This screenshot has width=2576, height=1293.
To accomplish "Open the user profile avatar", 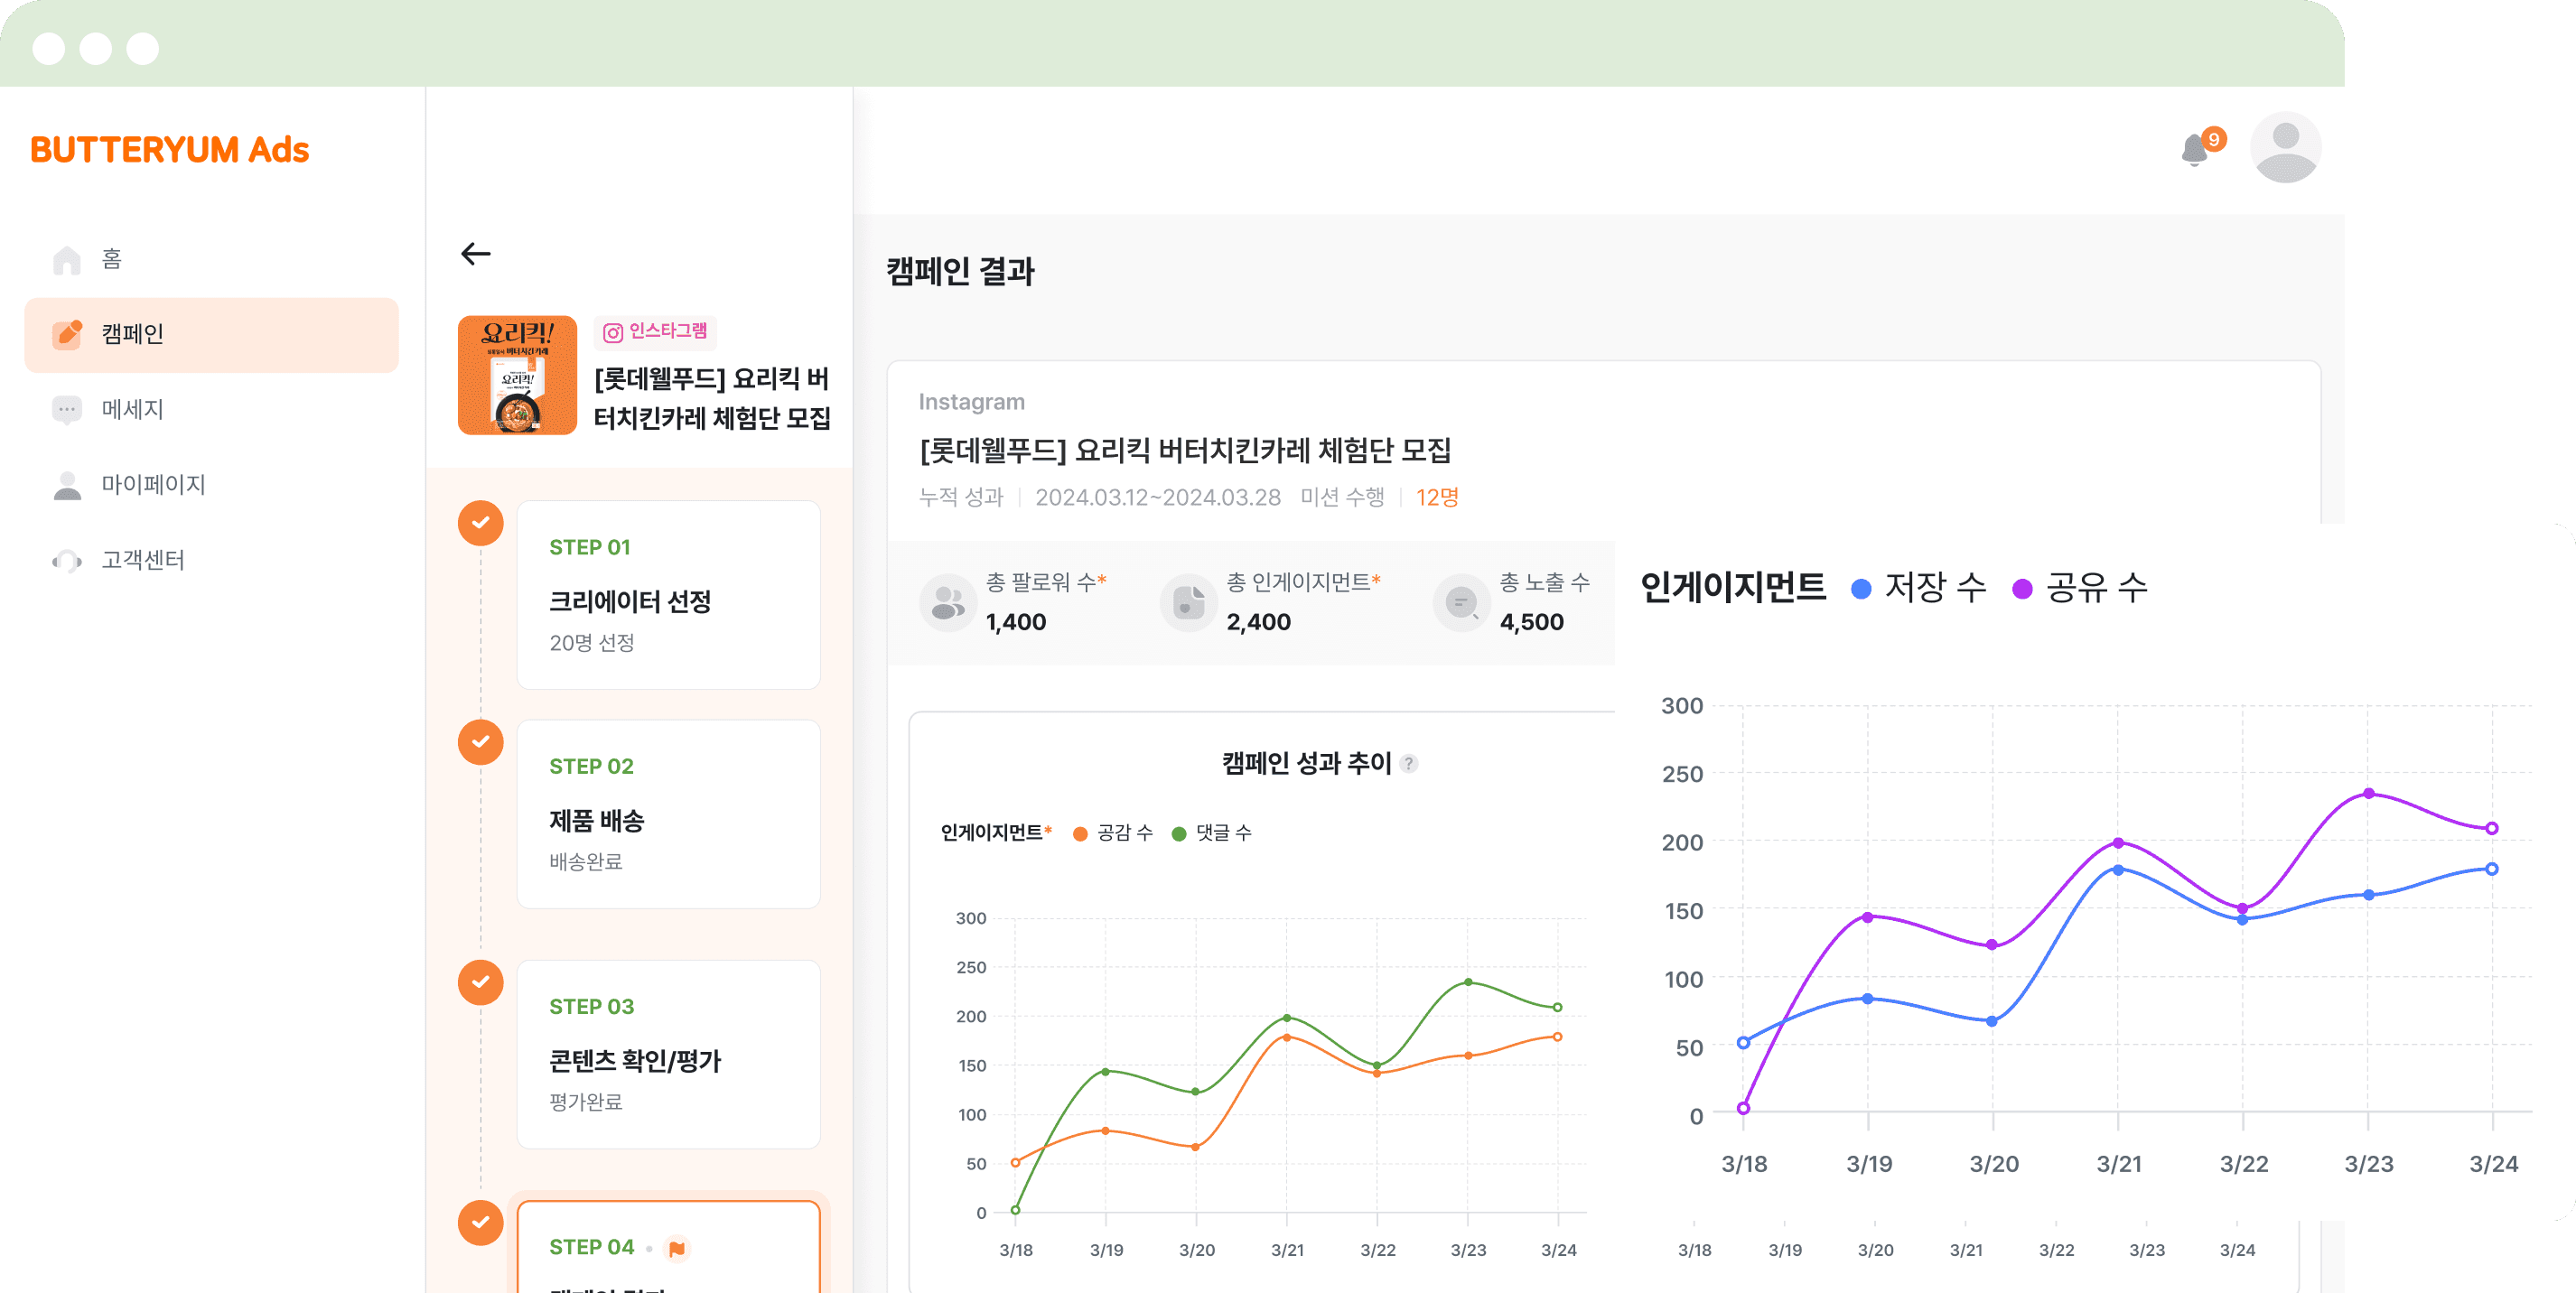I will point(2285,147).
